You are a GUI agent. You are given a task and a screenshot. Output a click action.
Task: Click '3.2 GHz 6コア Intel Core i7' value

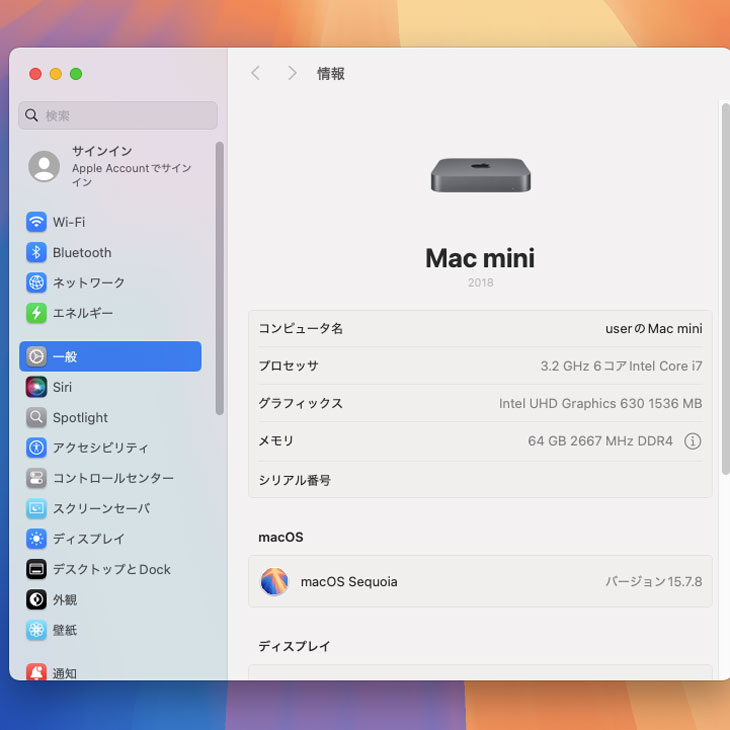[x=621, y=366]
